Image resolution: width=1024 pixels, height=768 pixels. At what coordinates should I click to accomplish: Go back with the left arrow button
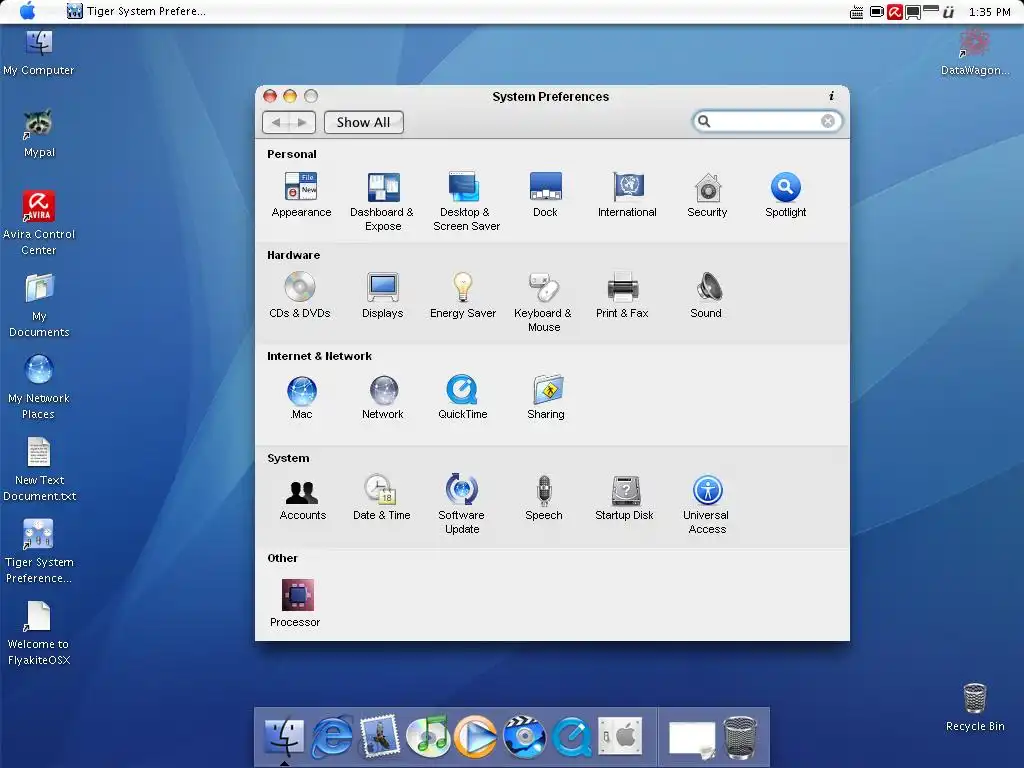(x=276, y=122)
